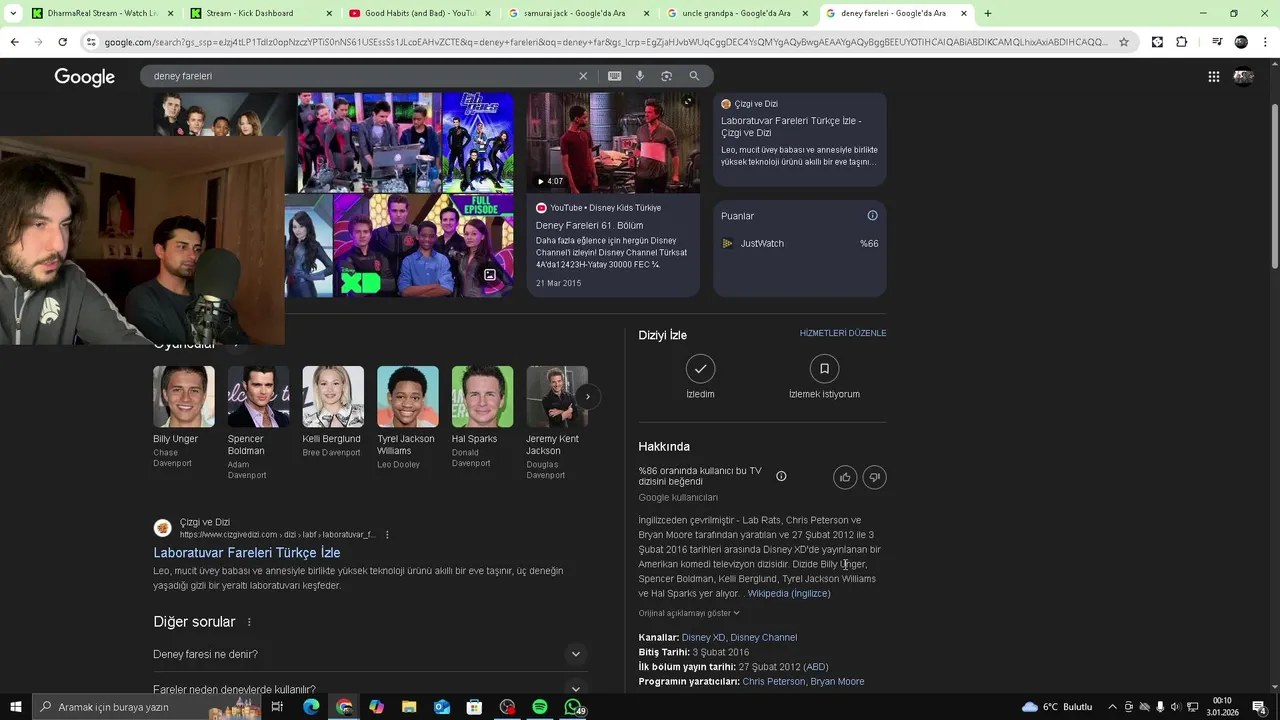The height and width of the screenshot is (720, 1280).
Task: Select Hal Sparks cast photo
Action: pyautogui.click(x=482, y=397)
